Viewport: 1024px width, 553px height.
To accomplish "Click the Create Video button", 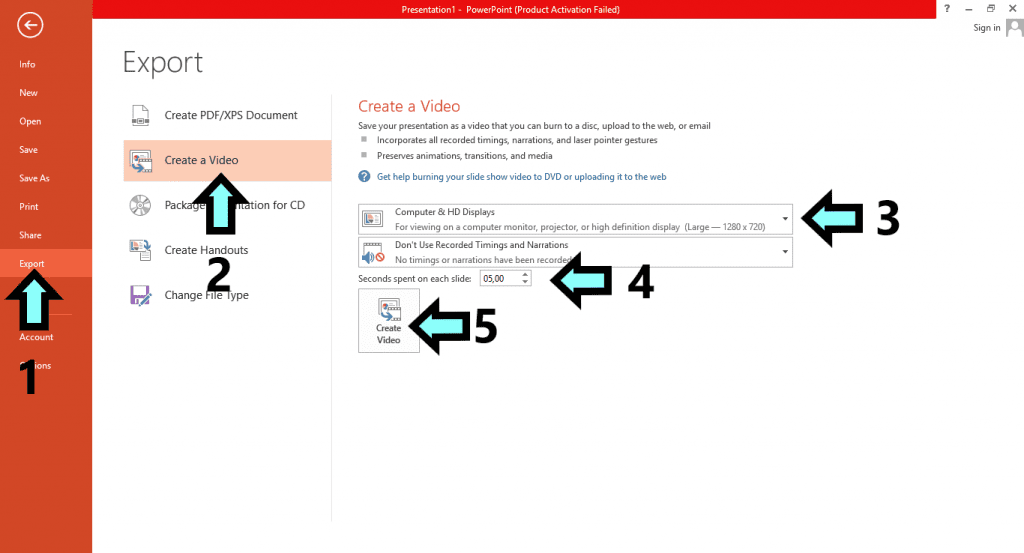I will click(389, 321).
